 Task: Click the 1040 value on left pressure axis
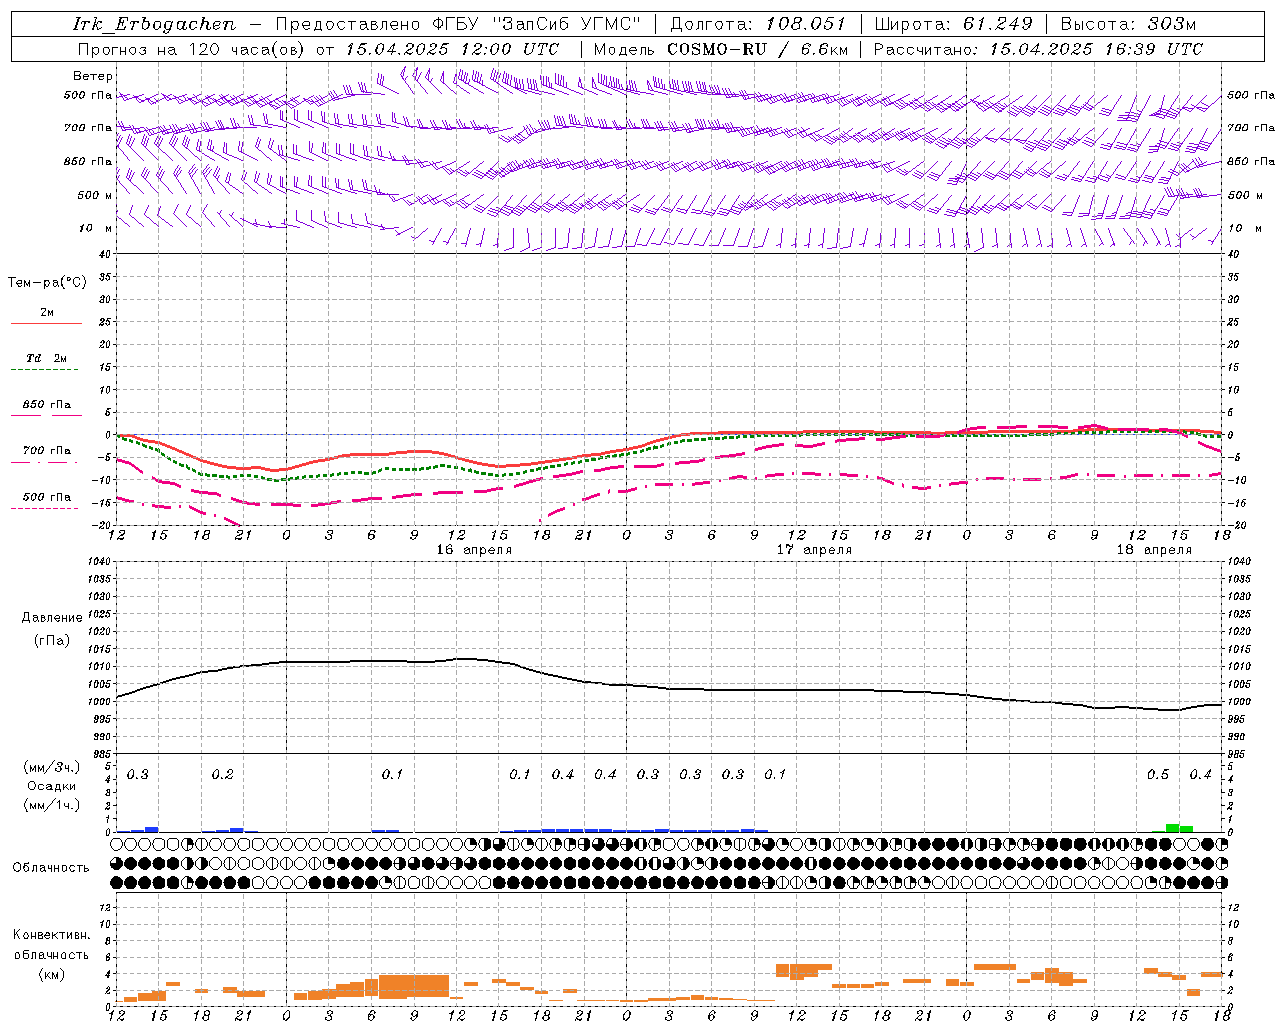click(98, 561)
